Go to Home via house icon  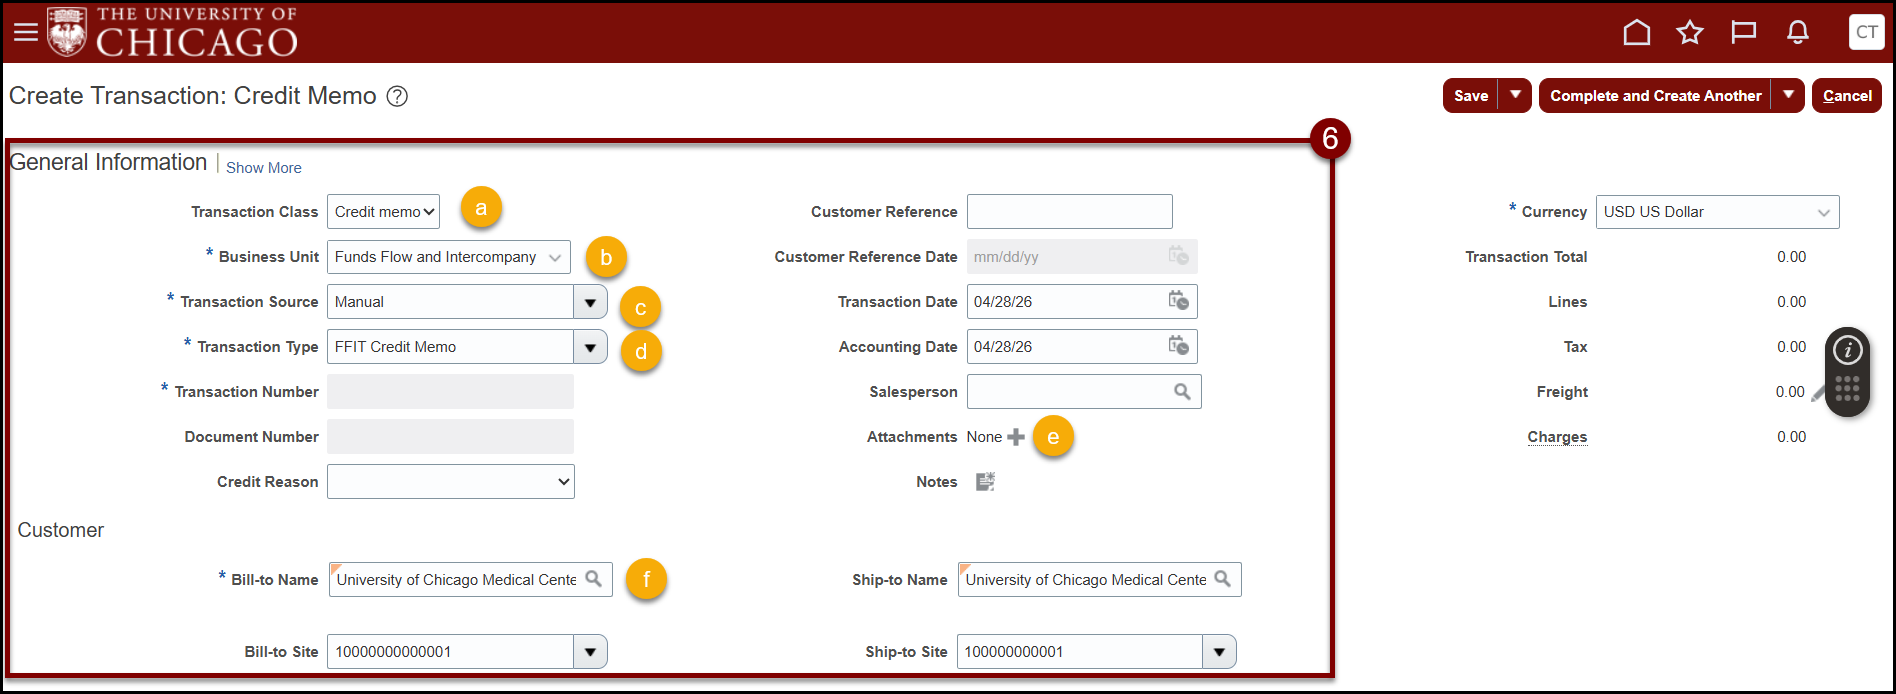[1637, 33]
